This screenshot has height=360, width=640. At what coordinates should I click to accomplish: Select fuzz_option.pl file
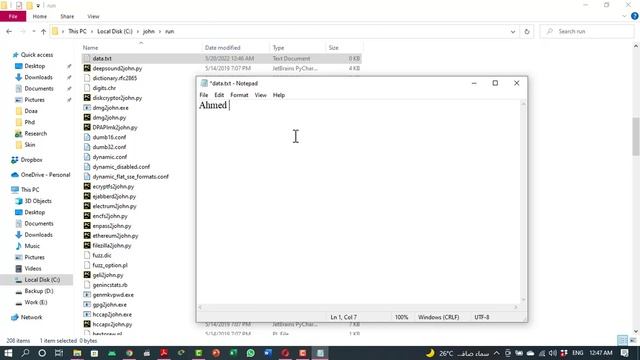pyautogui.click(x=110, y=265)
